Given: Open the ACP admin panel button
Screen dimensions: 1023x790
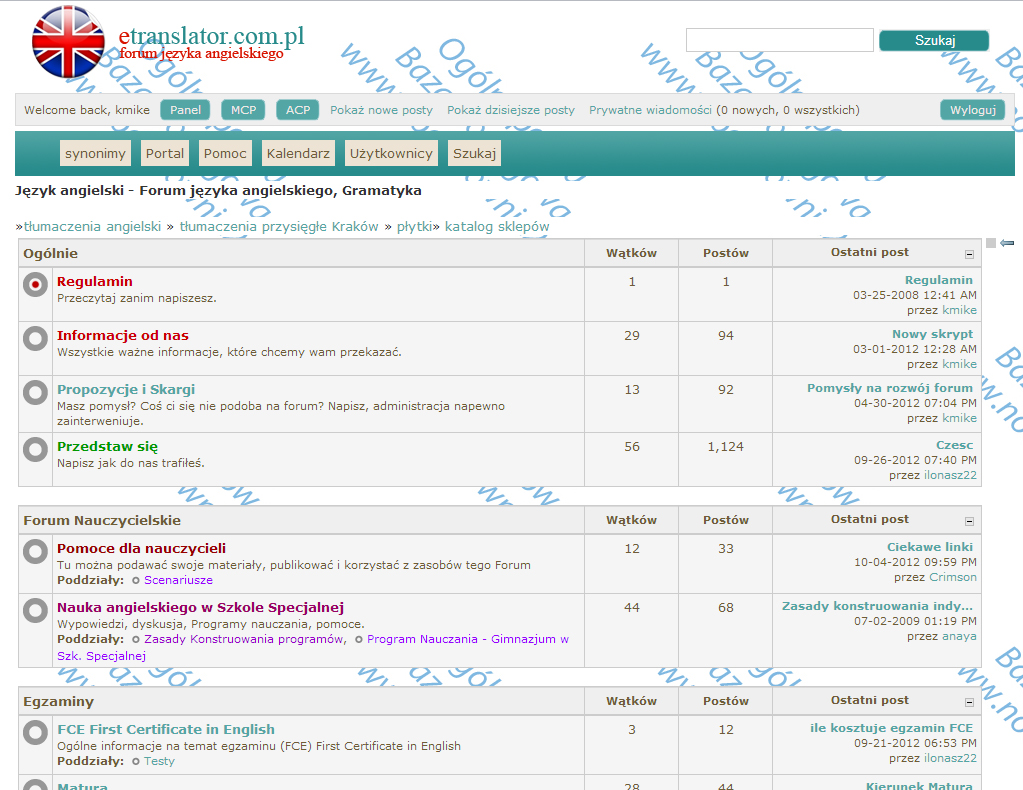Looking at the screenshot, I should (x=298, y=110).
